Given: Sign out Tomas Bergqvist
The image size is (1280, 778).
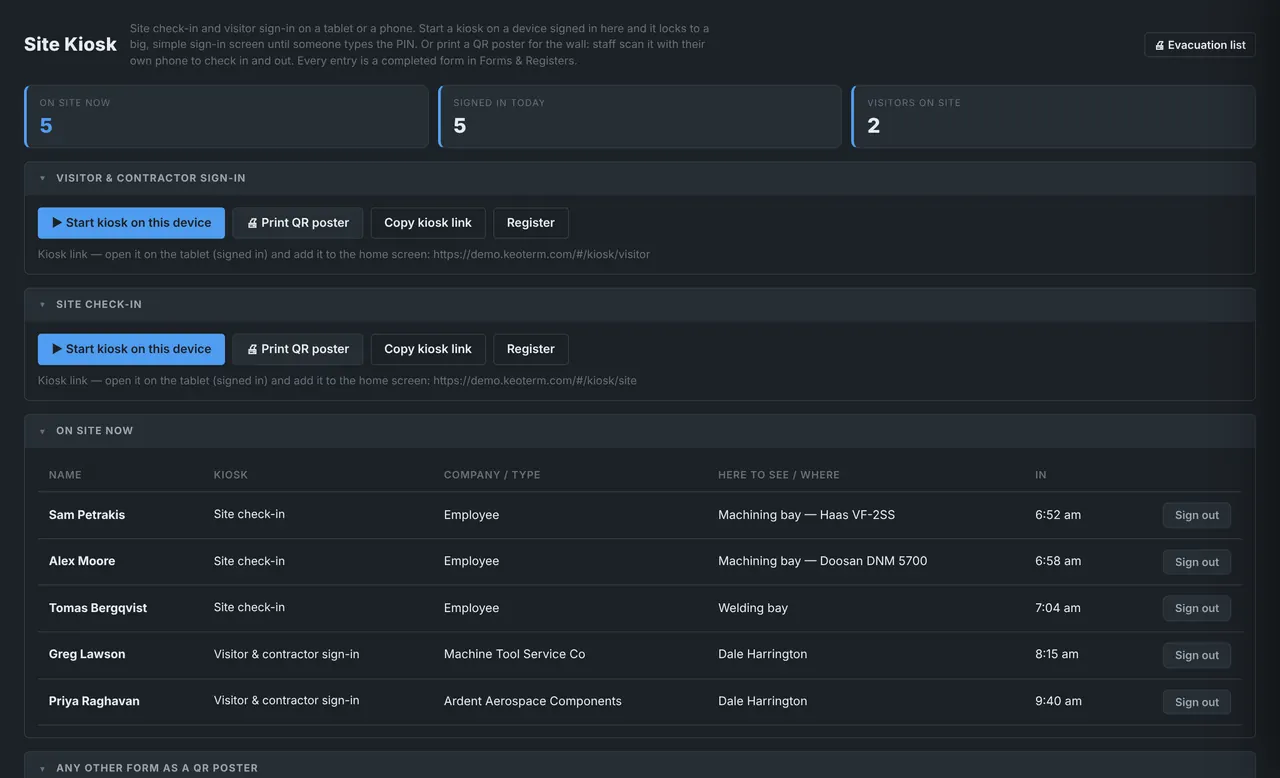Looking at the screenshot, I should coord(1197,608).
